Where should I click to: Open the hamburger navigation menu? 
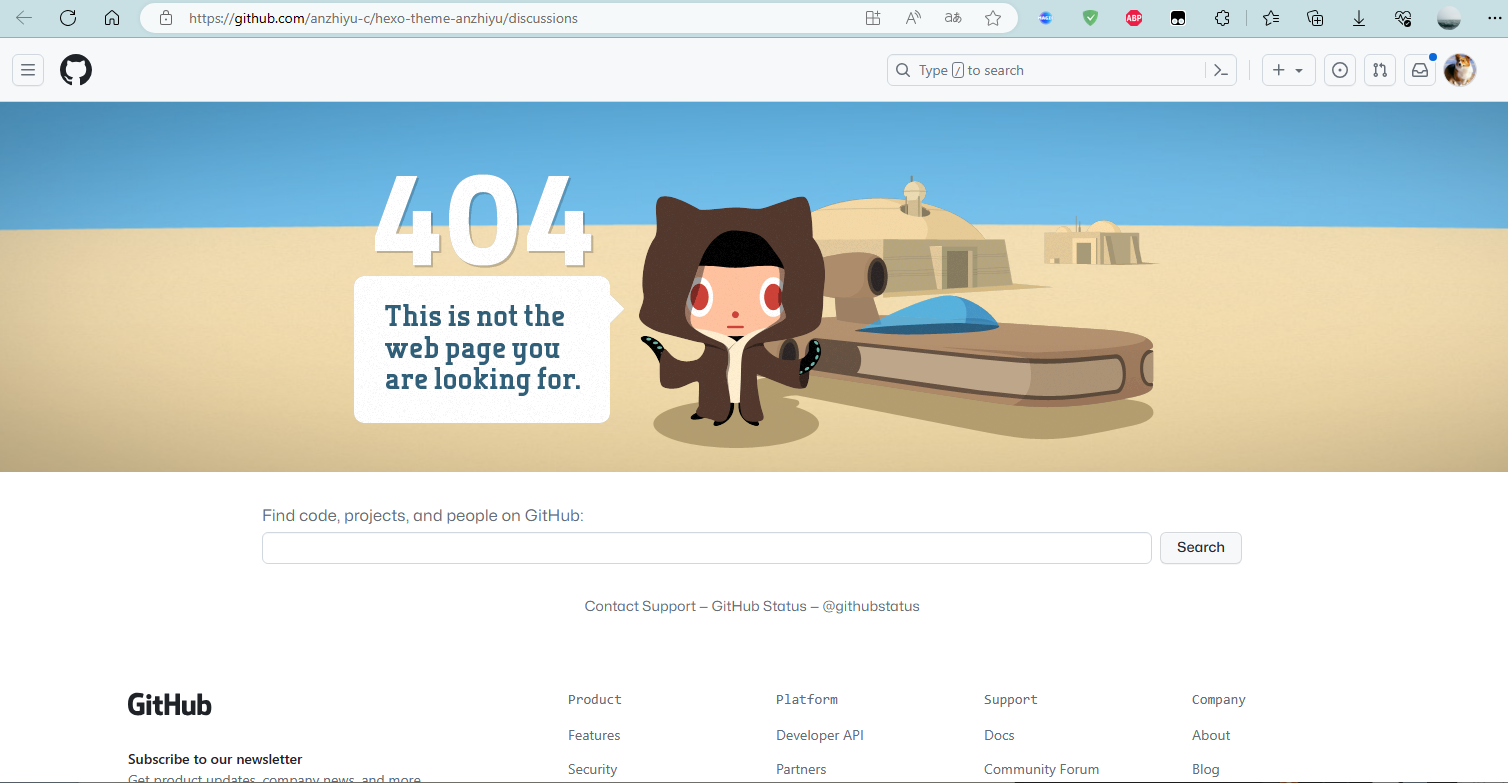27,70
